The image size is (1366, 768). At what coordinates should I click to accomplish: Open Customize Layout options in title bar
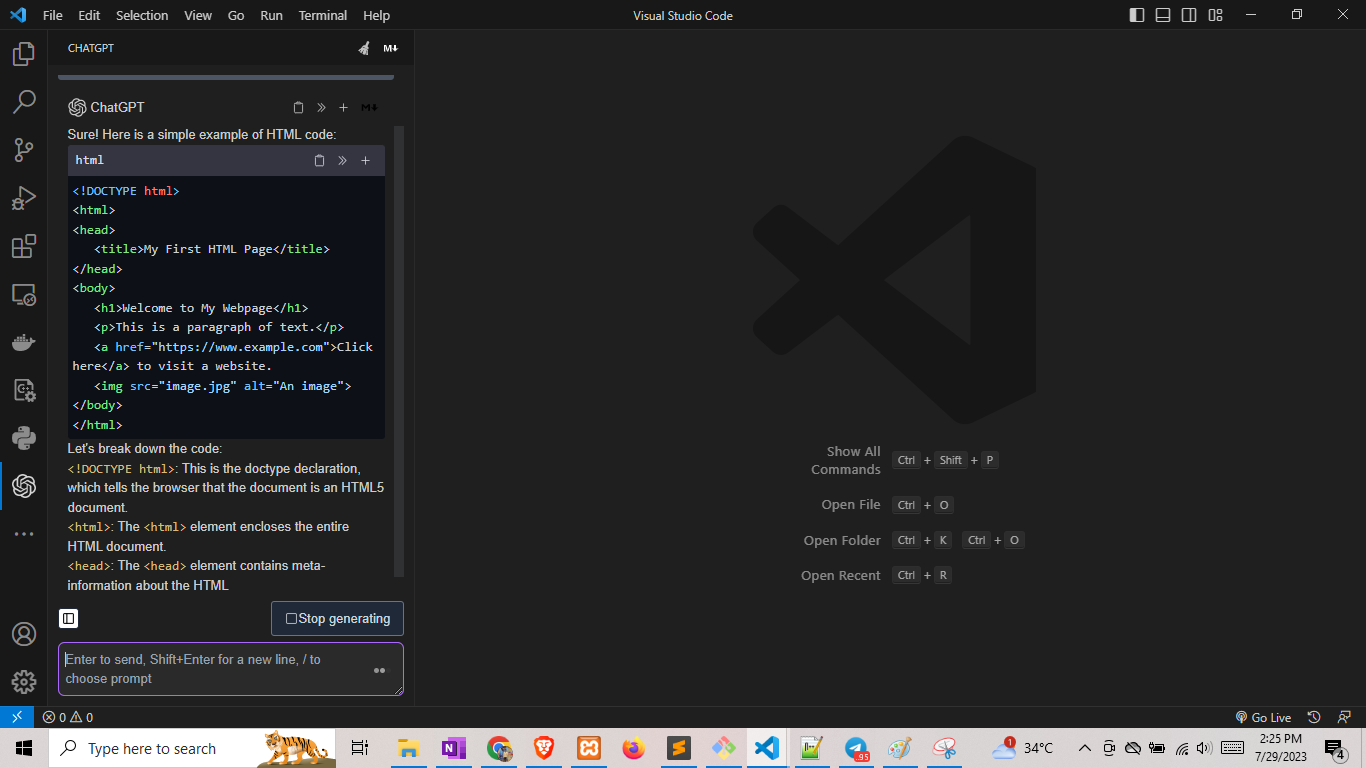(1215, 15)
